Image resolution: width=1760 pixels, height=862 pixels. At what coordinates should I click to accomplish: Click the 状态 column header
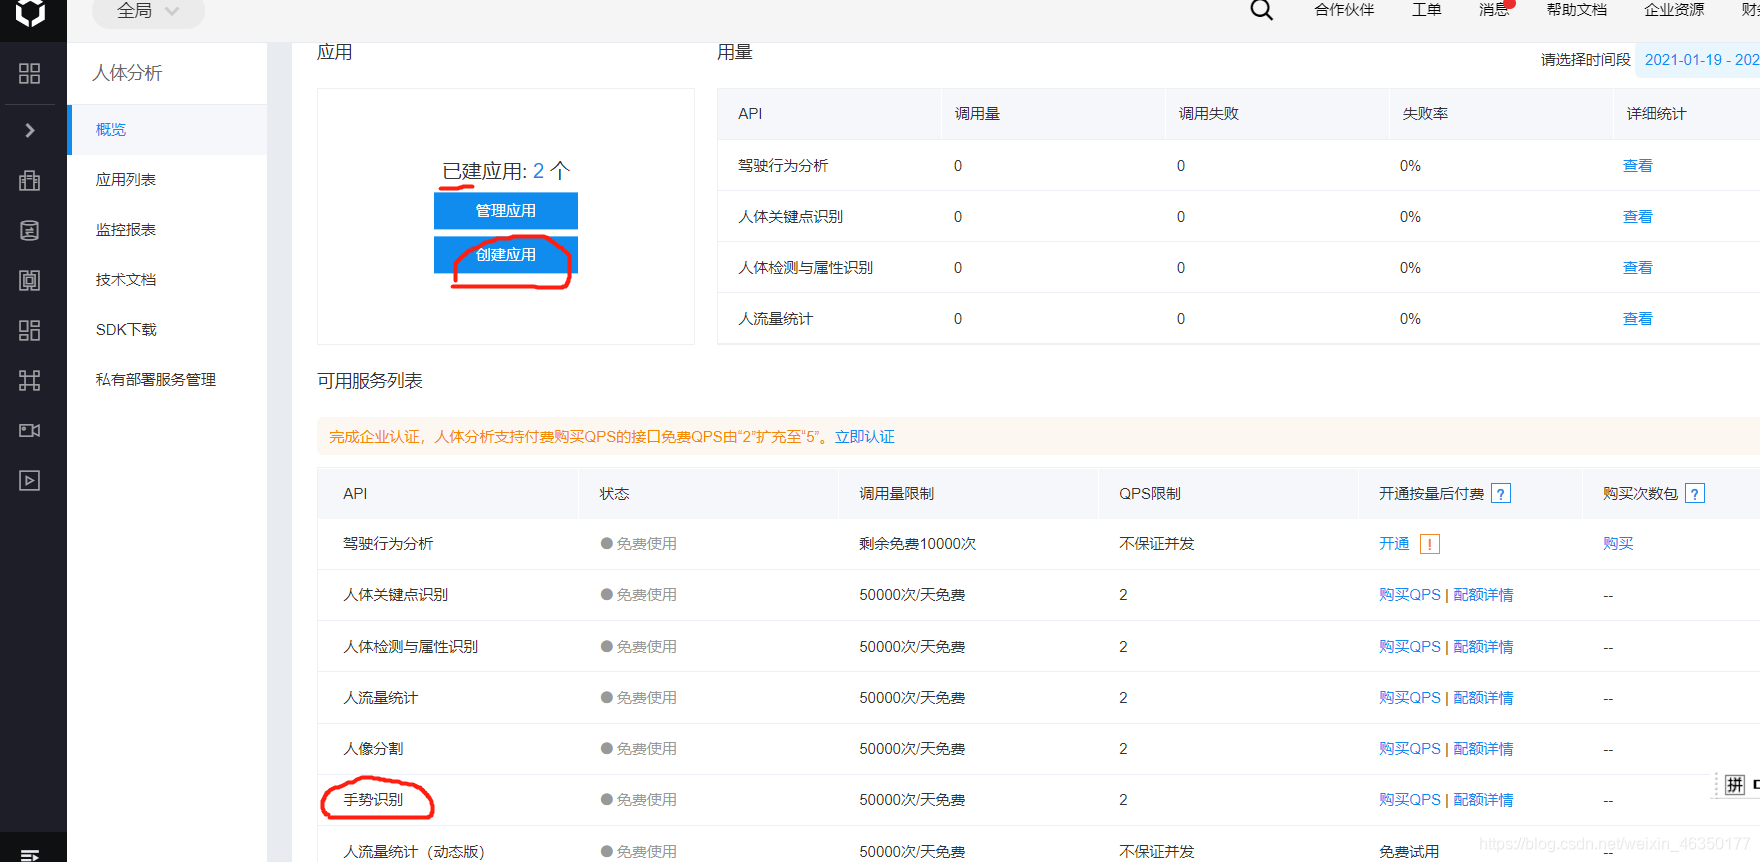[x=614, y=494]
